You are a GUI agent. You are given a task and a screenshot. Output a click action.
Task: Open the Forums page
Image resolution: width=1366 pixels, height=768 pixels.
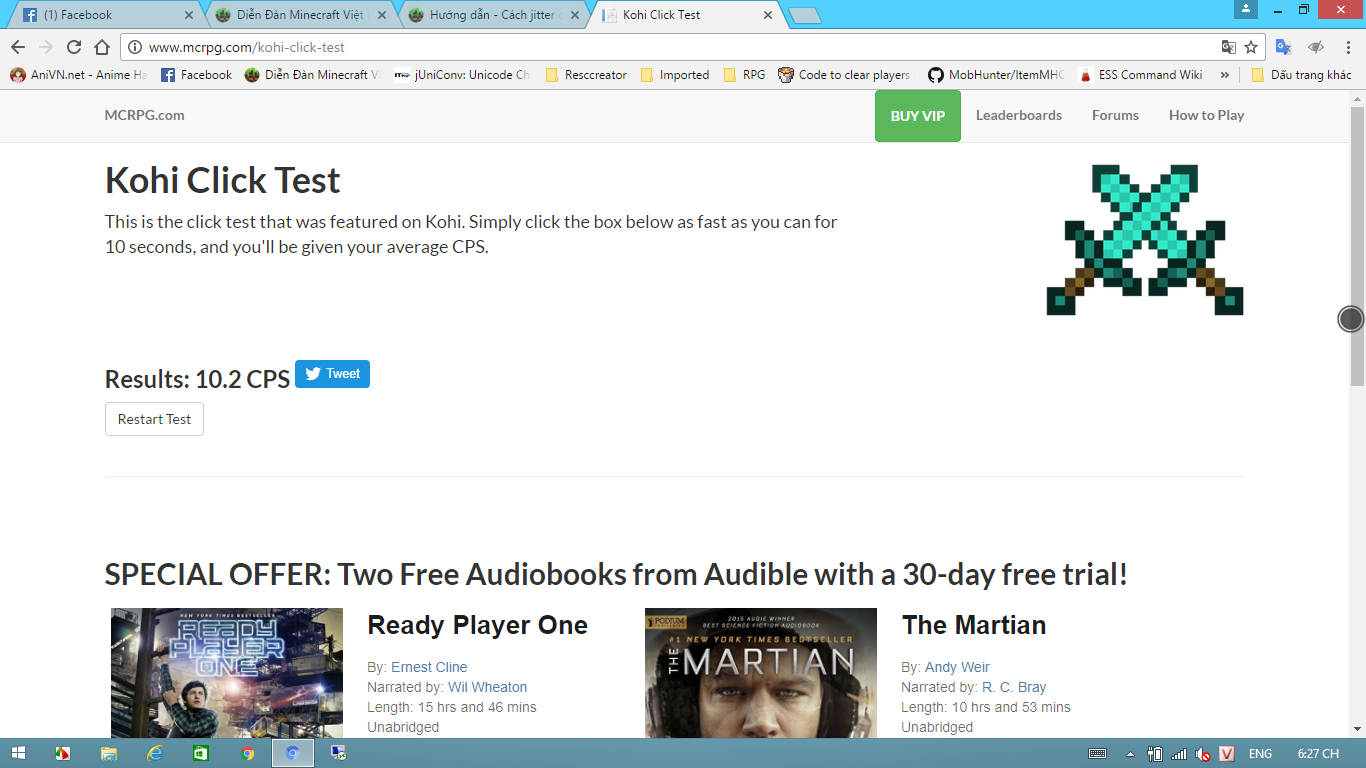coord(1115,115)
